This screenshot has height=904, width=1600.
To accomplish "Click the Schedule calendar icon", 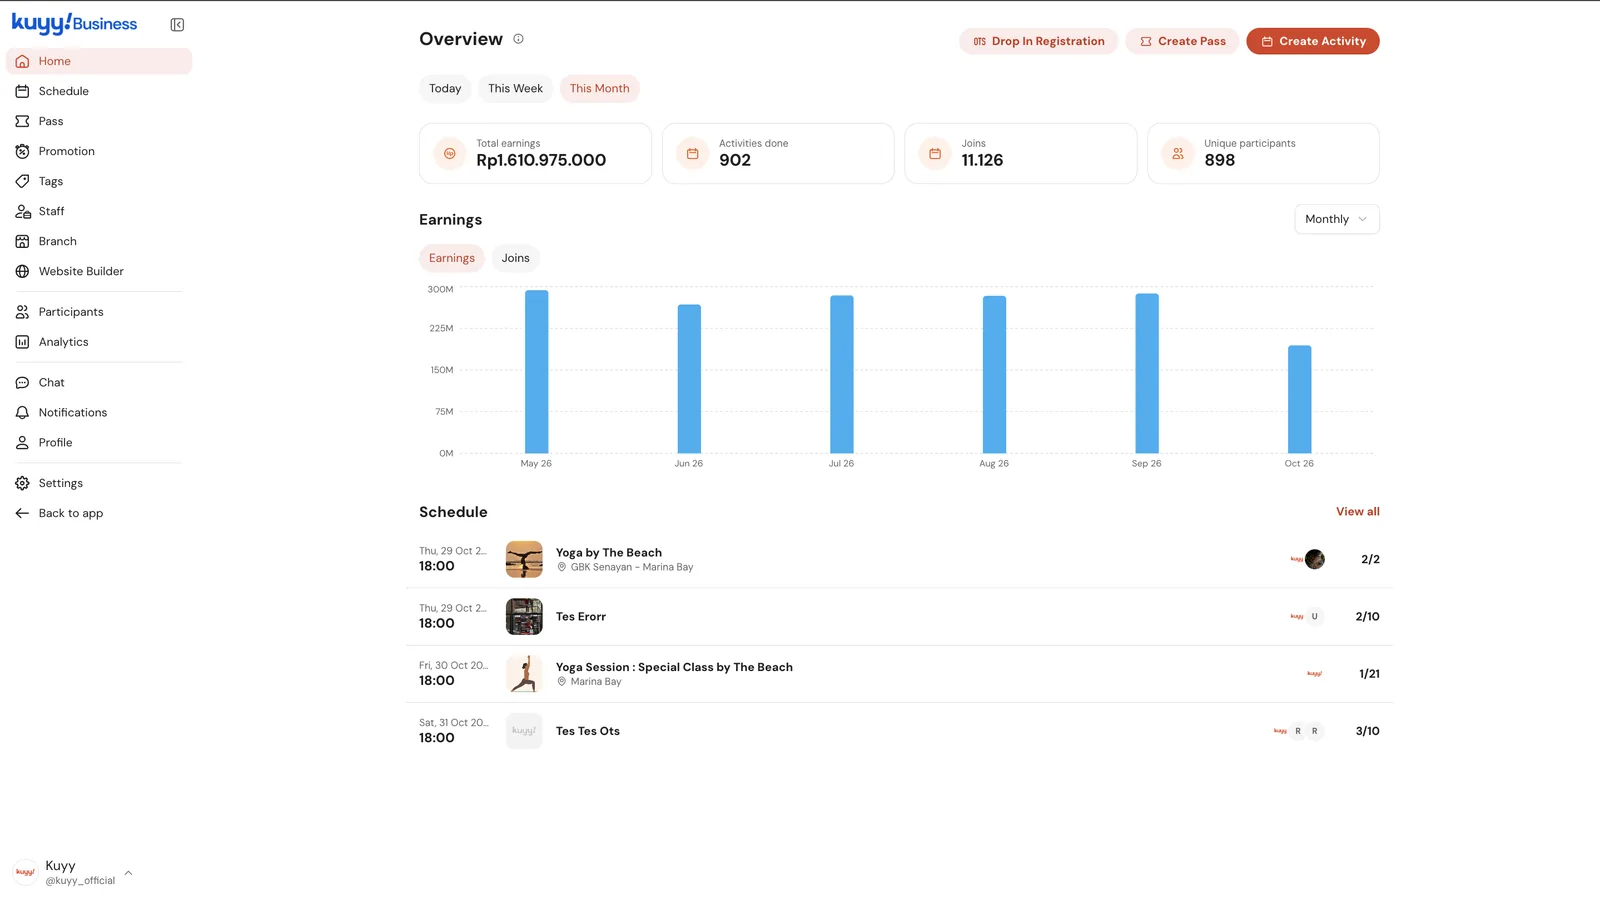I will pos(22,91).
